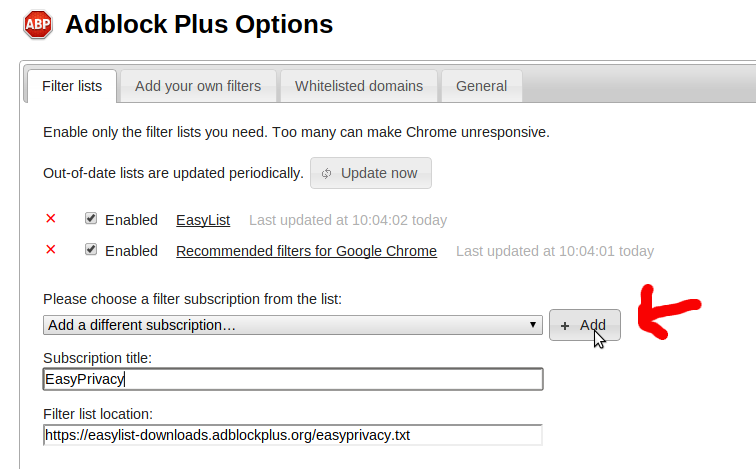
Task: Click the Add subscription button
Action: (584, 325)
